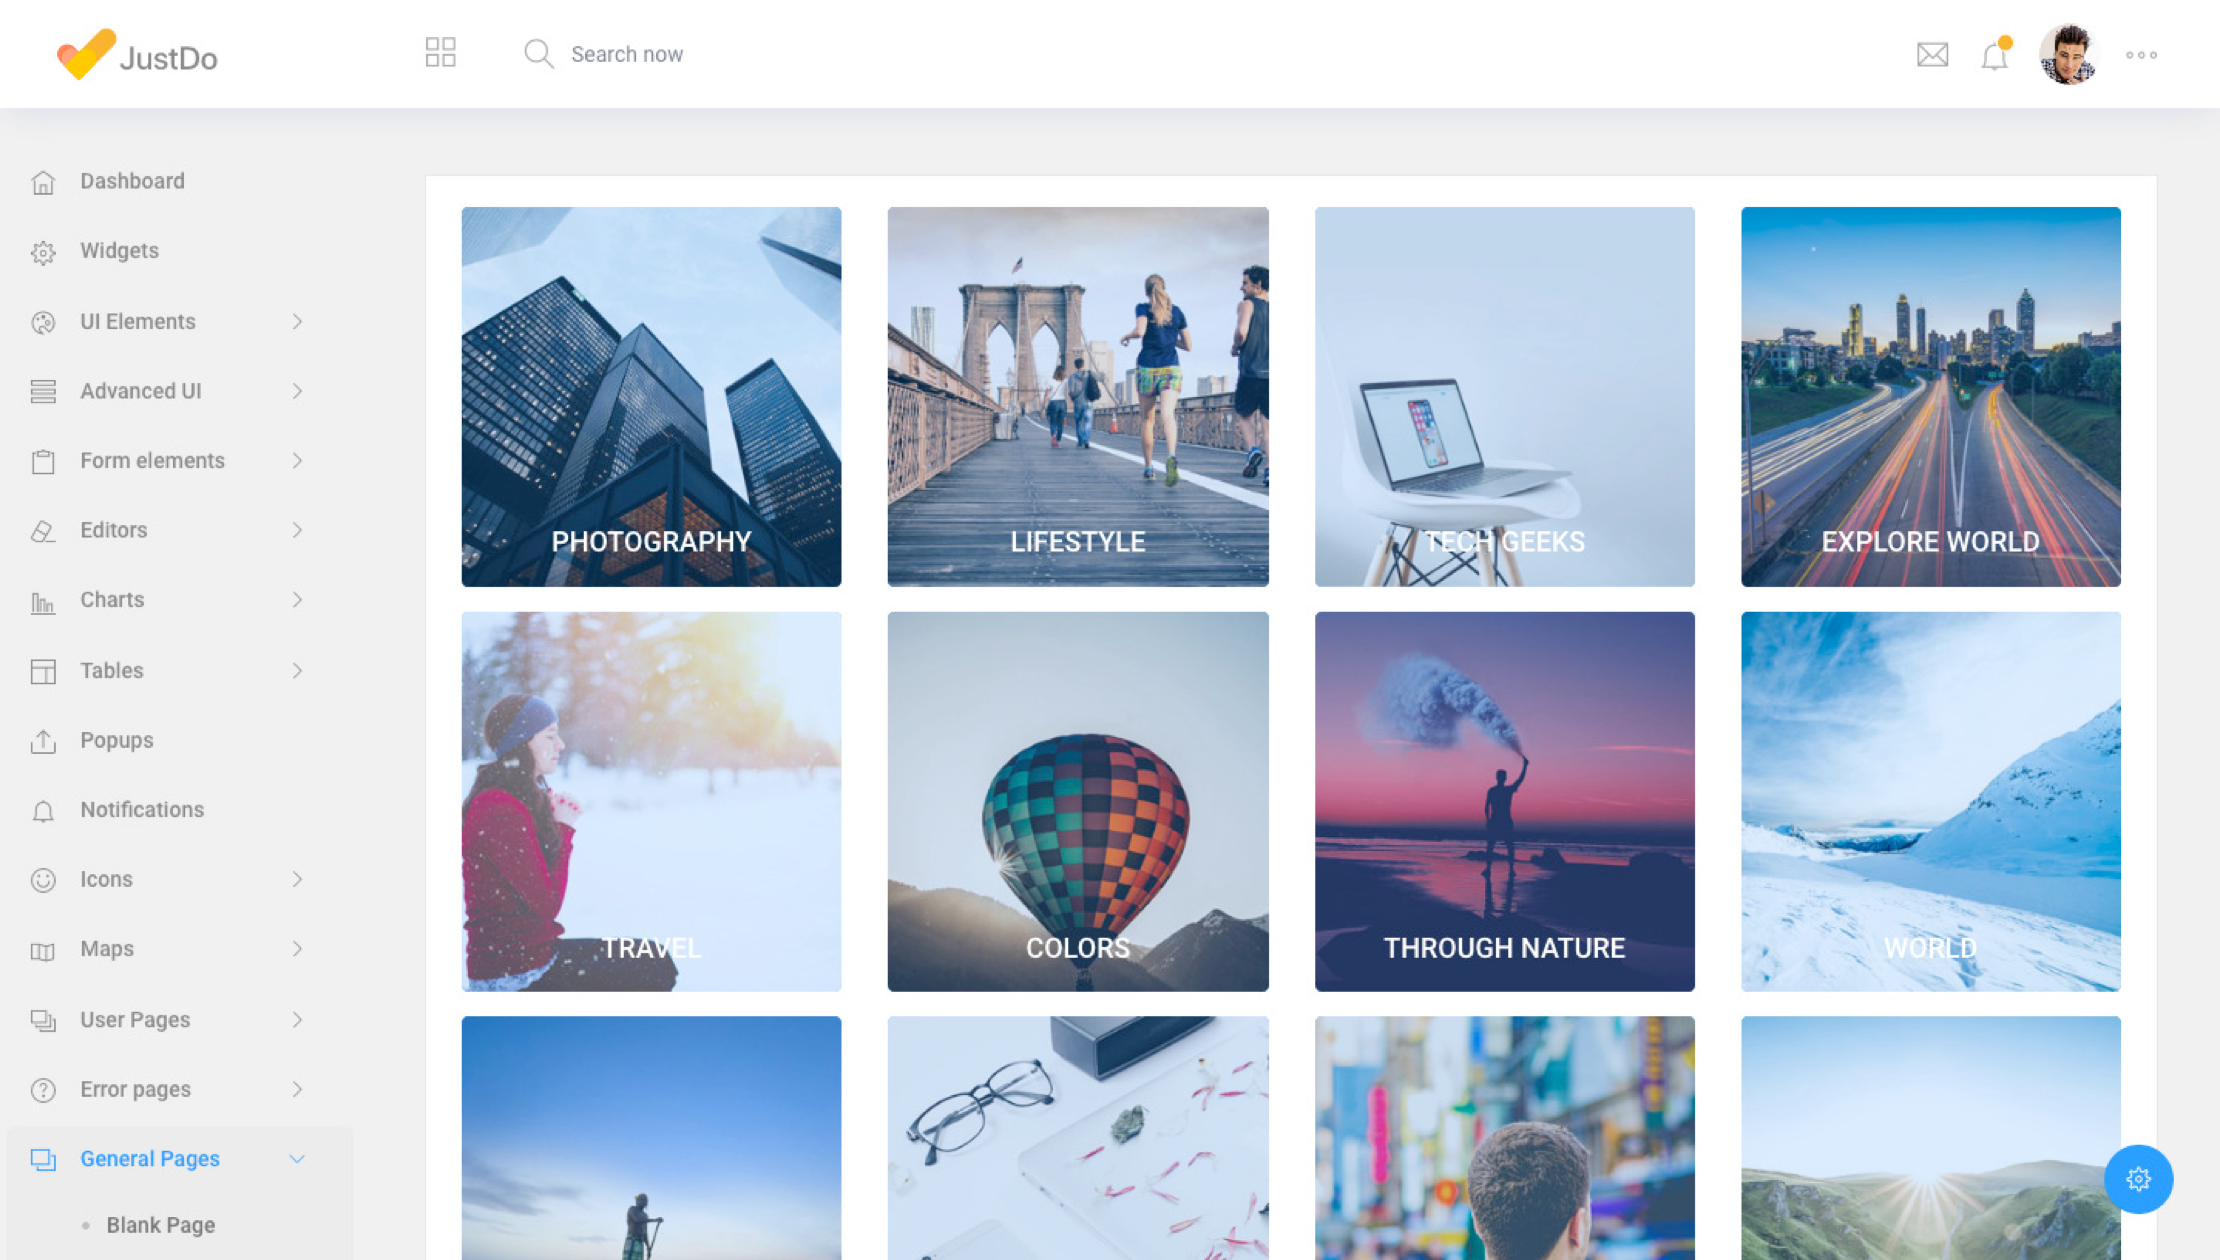This screenshot has width=2220, height=1260.
Task: Open the Blank Page link
Action: [160, 1225]
